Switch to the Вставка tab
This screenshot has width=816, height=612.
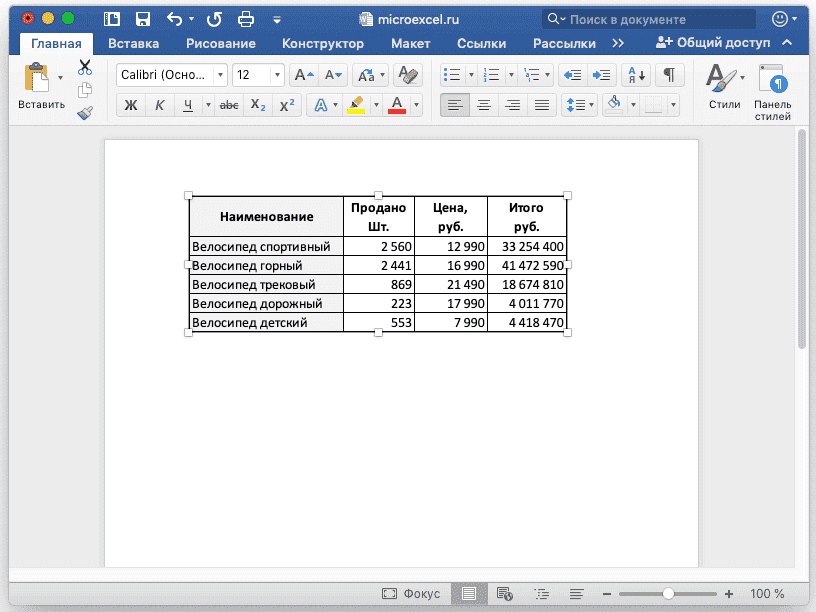(x=133, y=43)
